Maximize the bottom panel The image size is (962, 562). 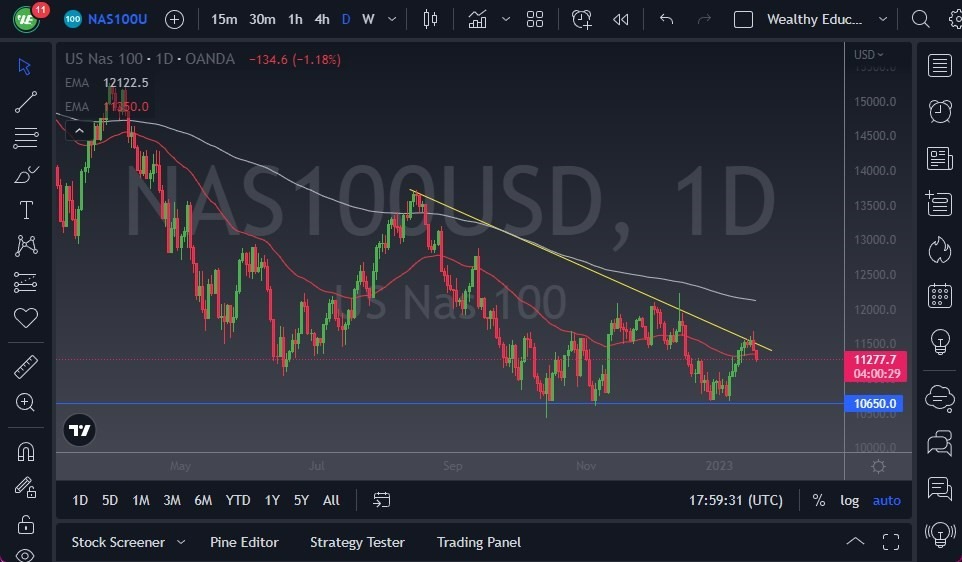(891, 542)
